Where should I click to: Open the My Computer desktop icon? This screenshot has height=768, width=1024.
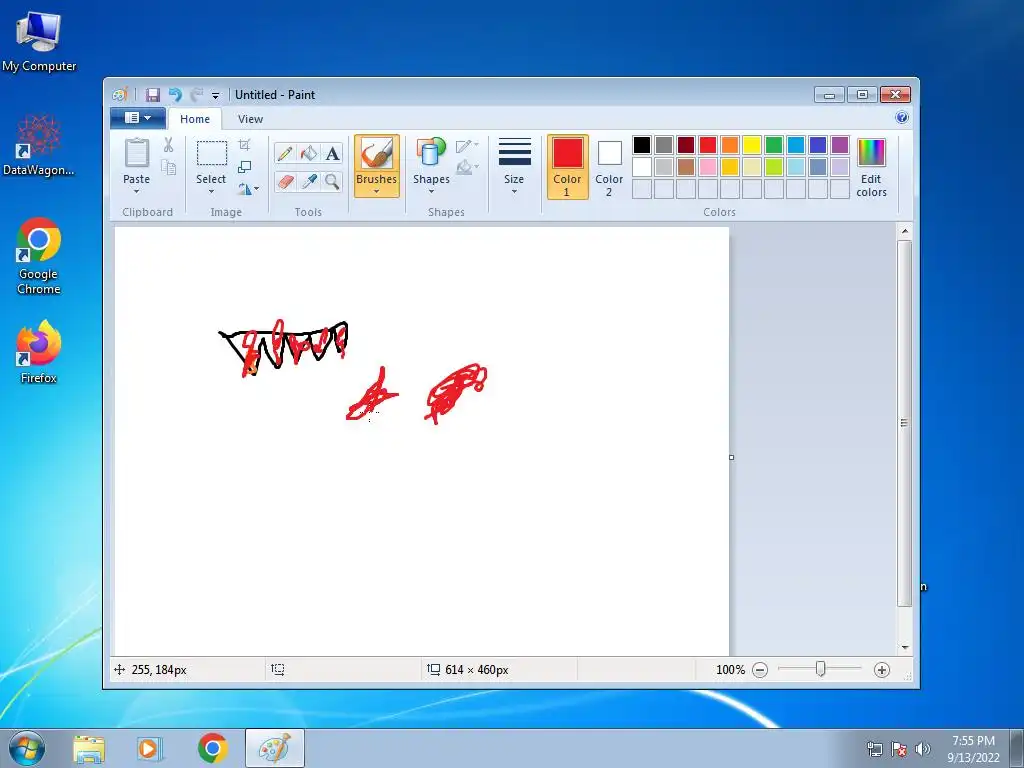(39, 42)
